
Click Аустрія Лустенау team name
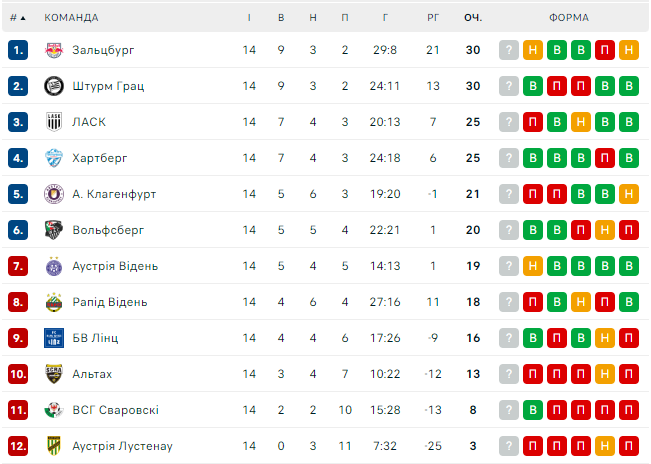(122, 446)
